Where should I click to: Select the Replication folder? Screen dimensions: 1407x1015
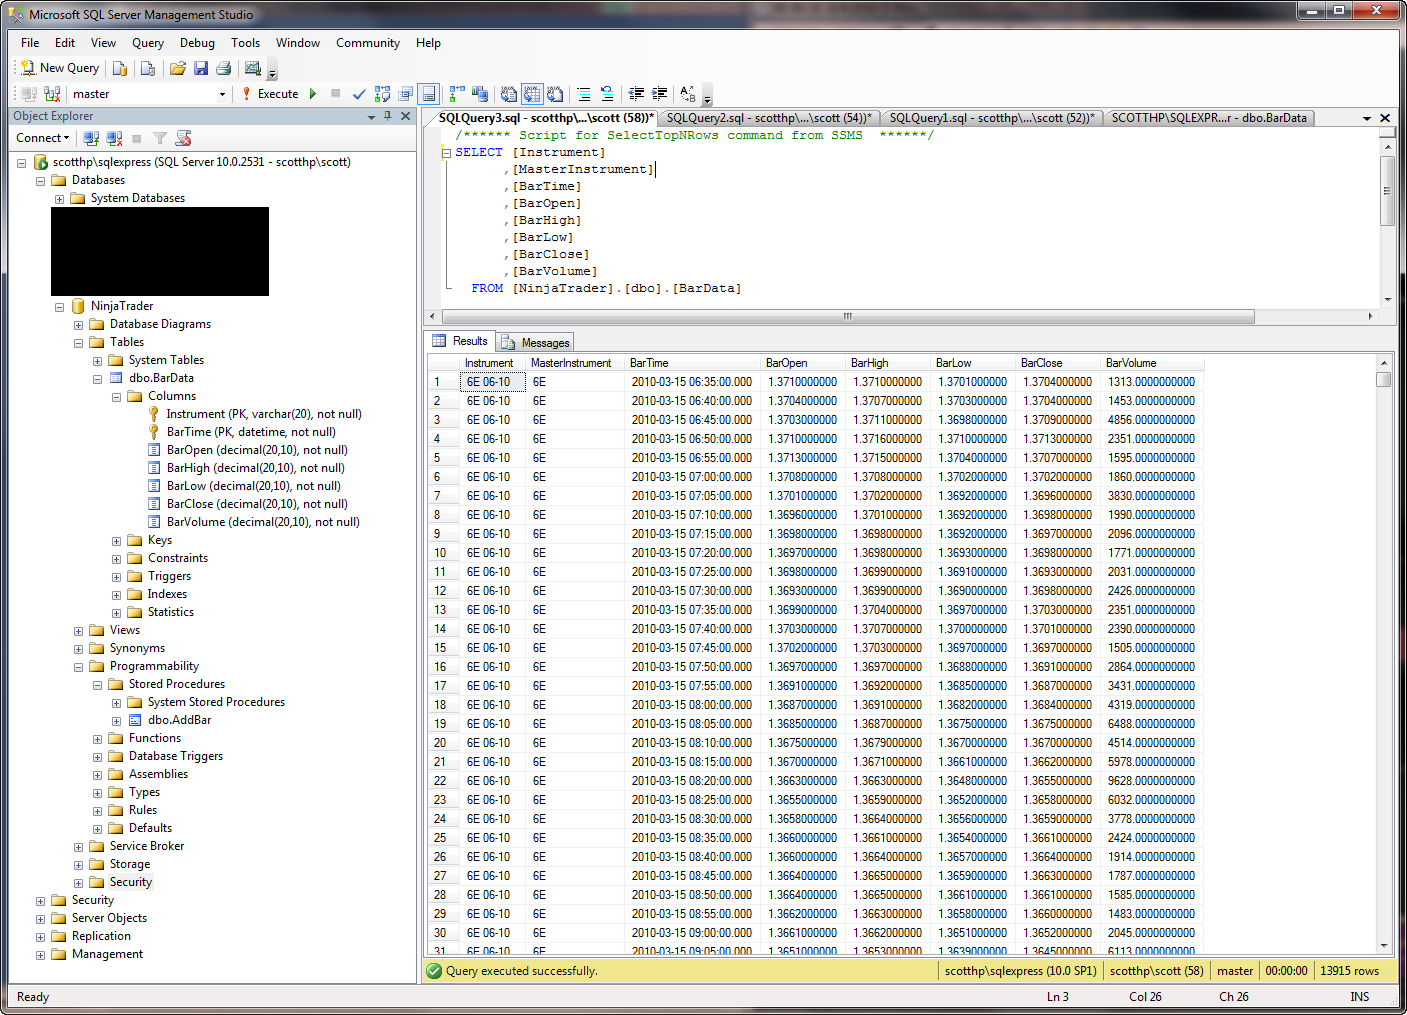[x=101, y=937]
